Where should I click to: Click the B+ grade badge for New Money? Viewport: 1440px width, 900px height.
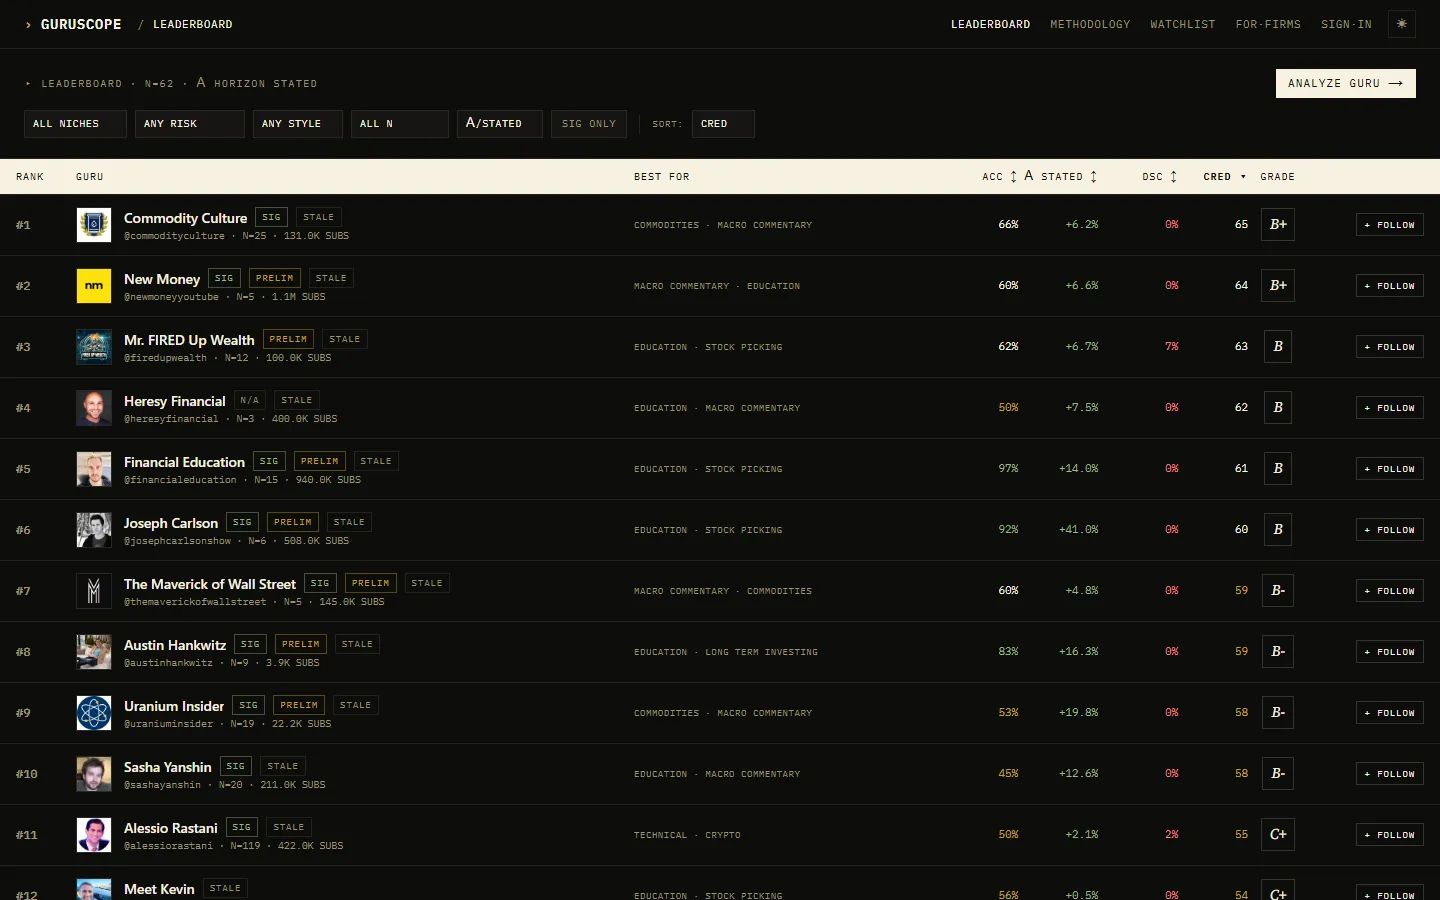[x=1278, y=286]
